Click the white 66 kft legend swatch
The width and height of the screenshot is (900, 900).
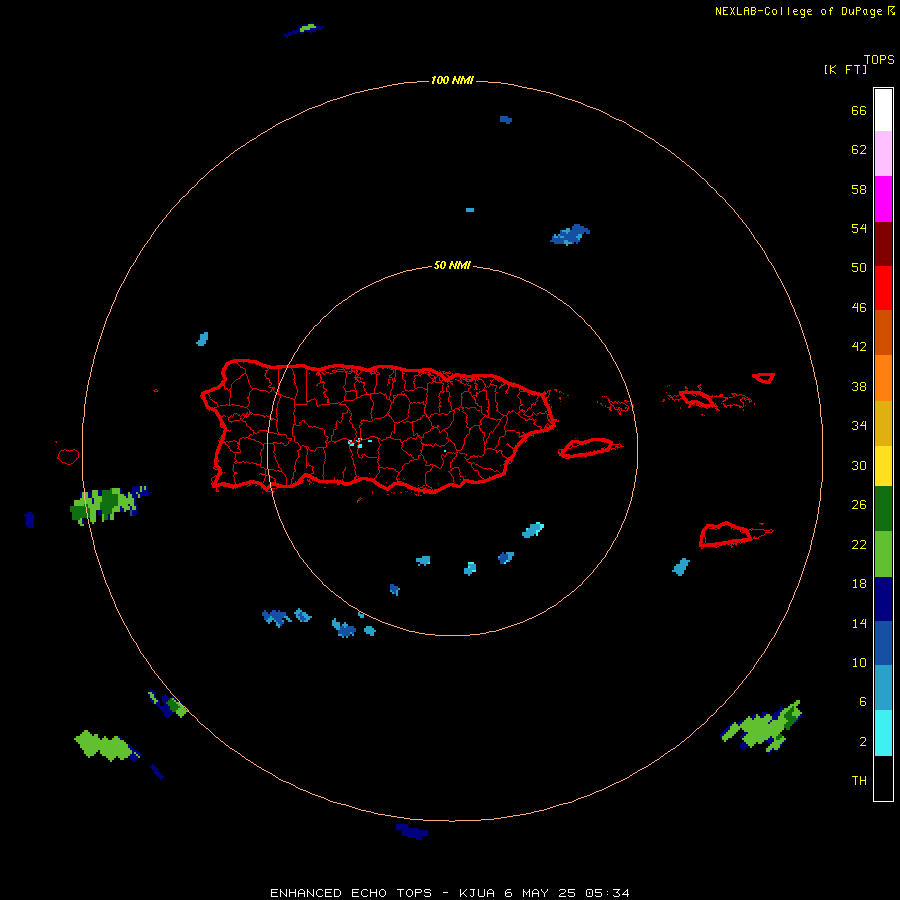tap(883, 110)
